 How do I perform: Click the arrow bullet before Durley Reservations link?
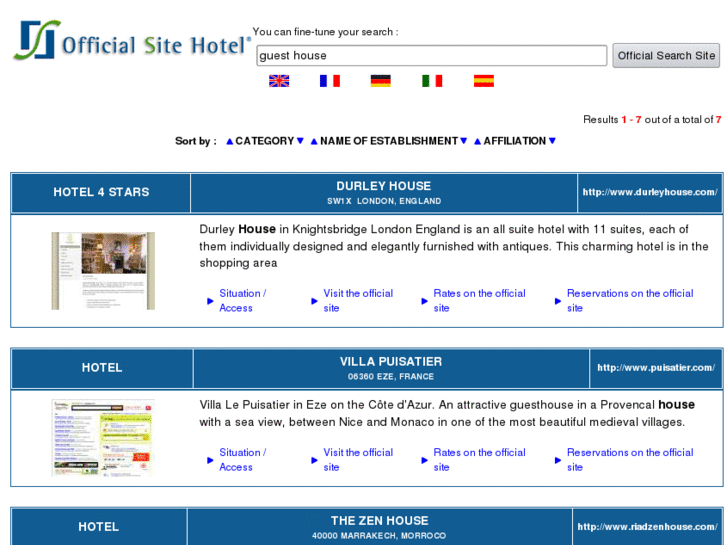(558, 301)
